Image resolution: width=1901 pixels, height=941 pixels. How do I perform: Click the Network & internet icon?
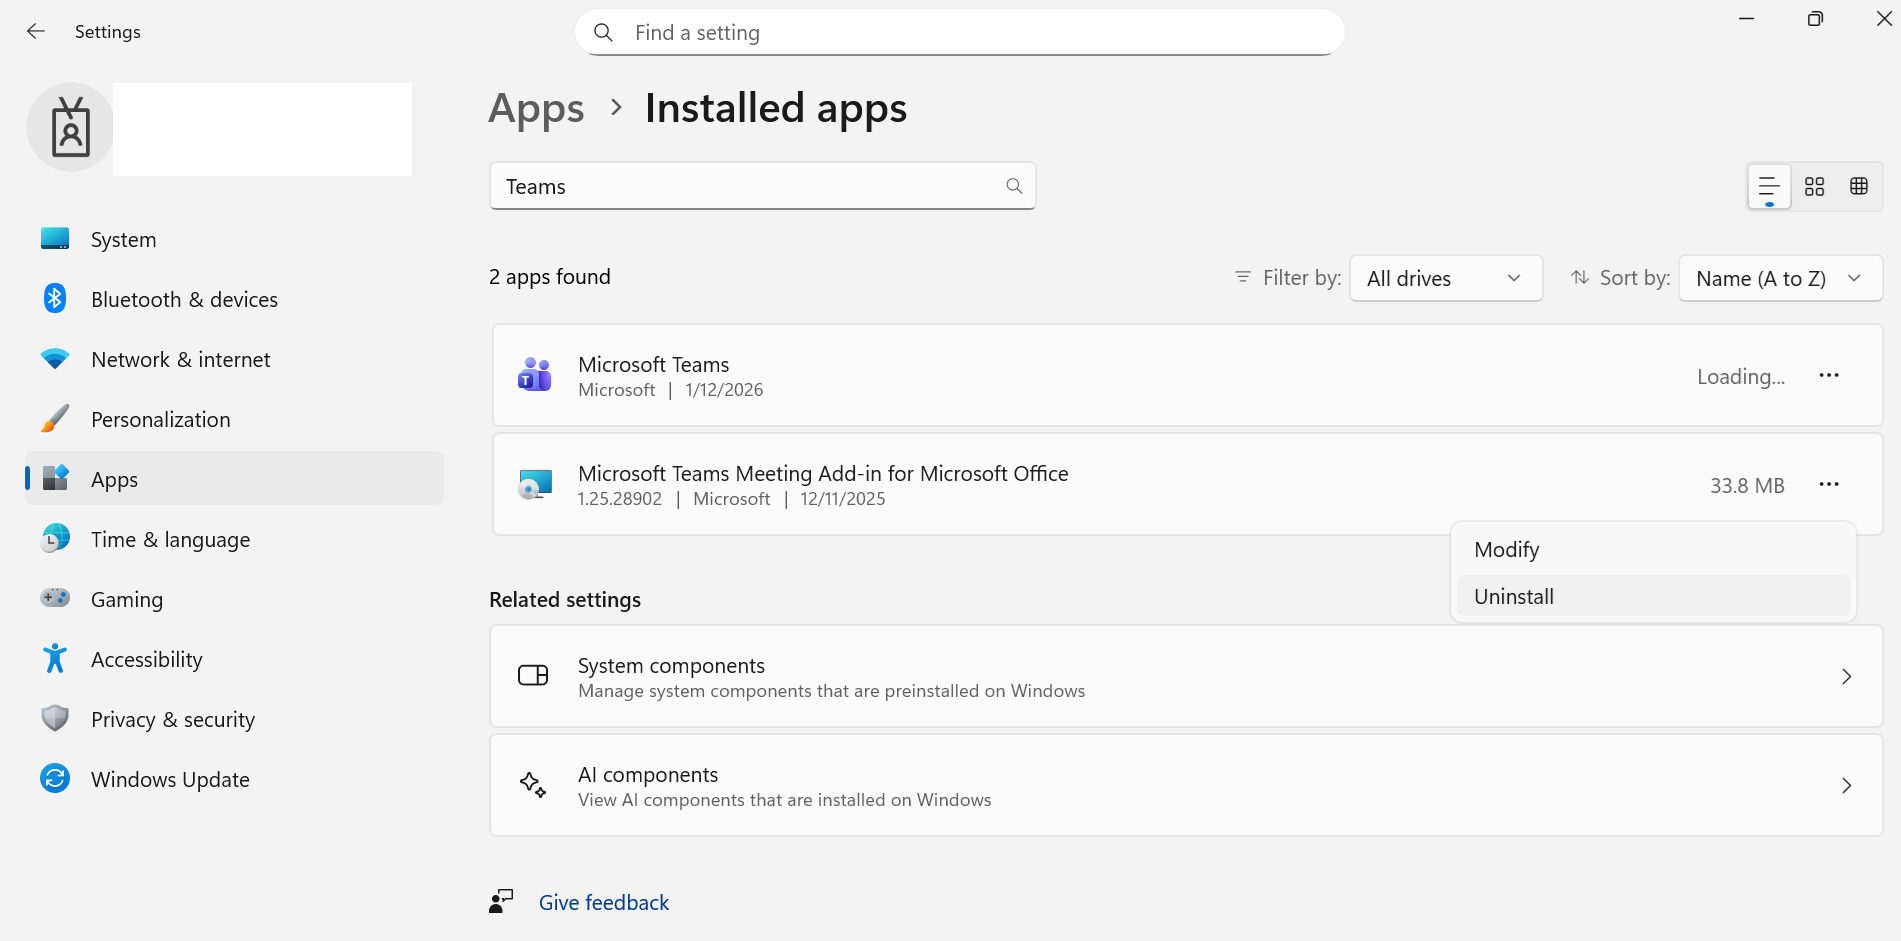(x=55, y=359)
